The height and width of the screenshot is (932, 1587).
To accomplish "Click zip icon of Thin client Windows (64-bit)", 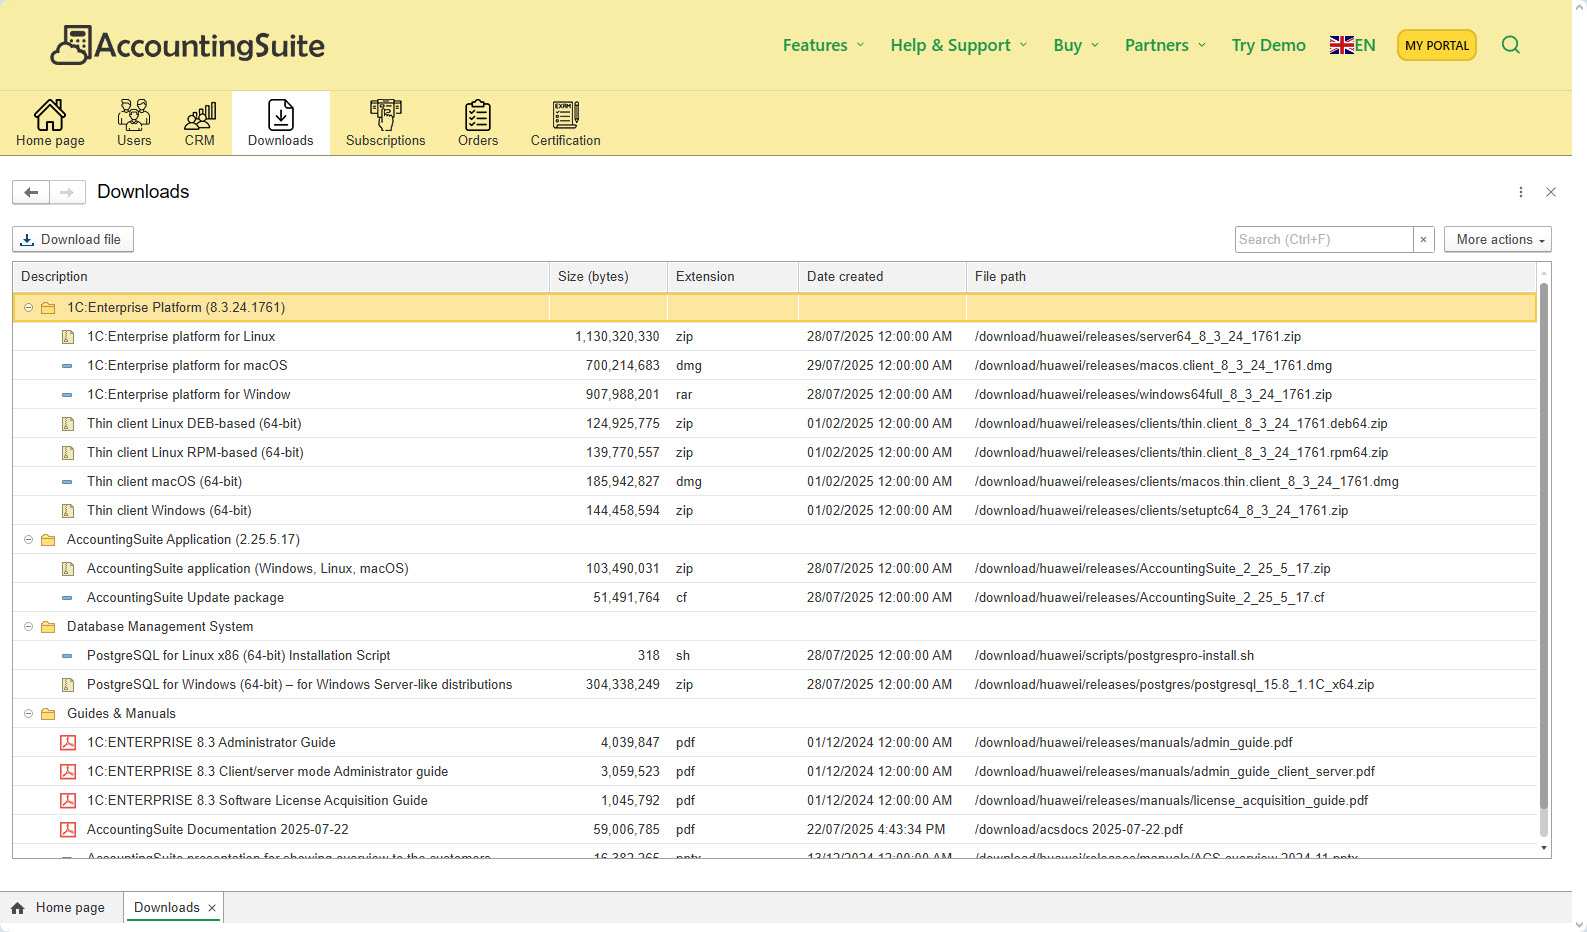I will click(x=68, y=511).
